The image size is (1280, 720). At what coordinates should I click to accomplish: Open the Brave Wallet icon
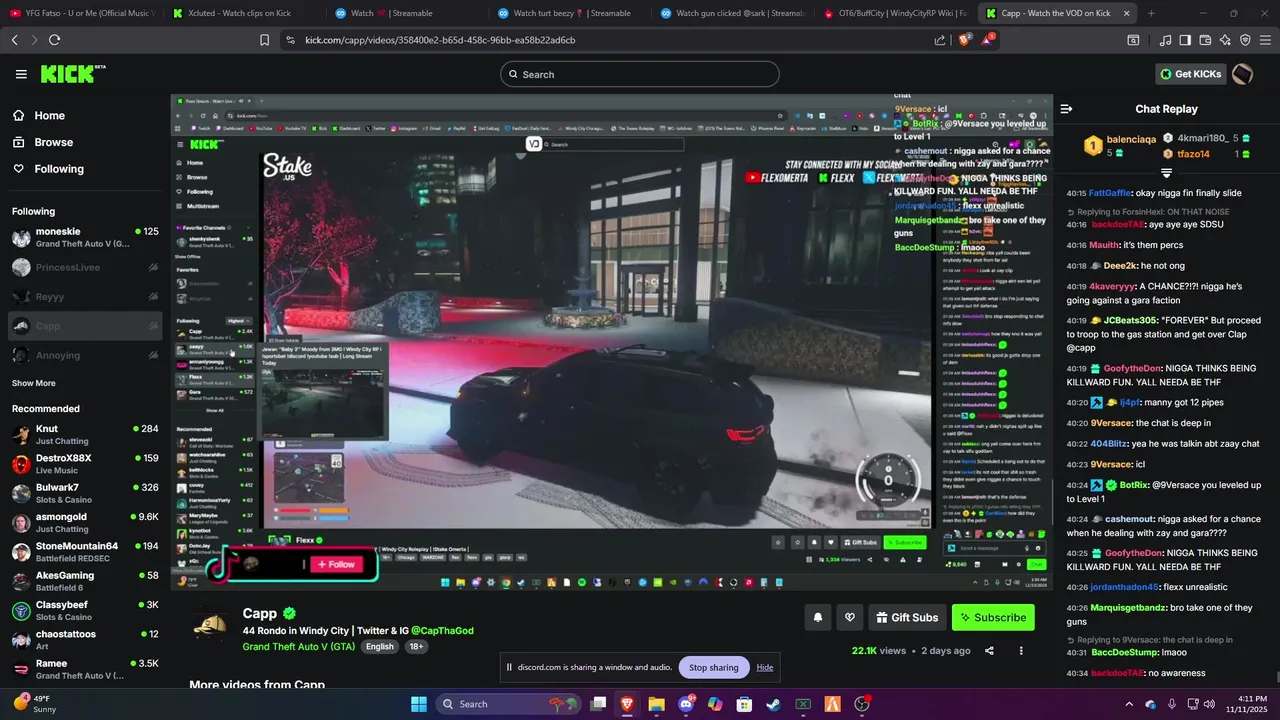pyautogui.click(x=1205, y=40)
